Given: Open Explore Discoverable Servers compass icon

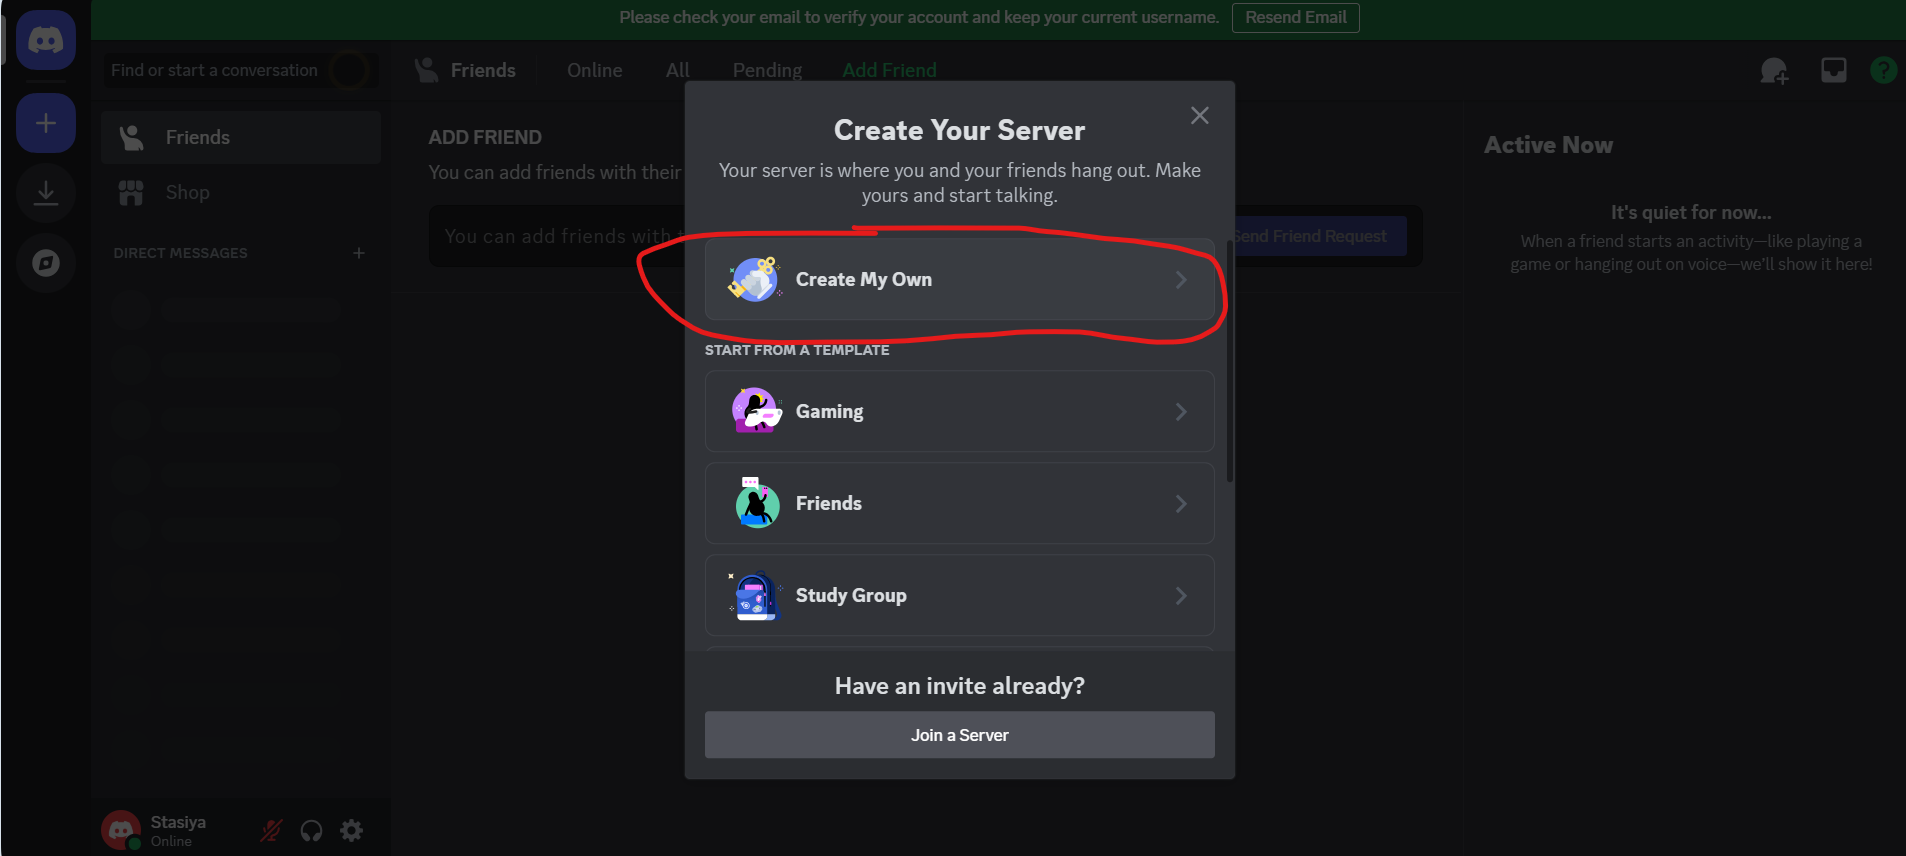Looking at the screenshot, I should (46, 263).
